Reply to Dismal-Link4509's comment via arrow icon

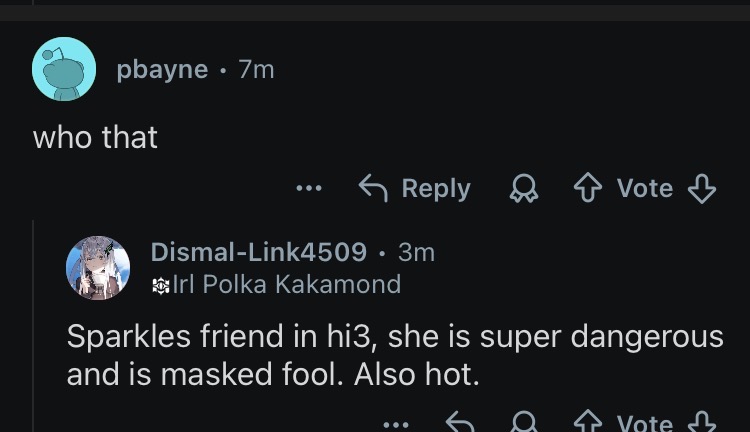pyautogui.click(x=460, y=424)
